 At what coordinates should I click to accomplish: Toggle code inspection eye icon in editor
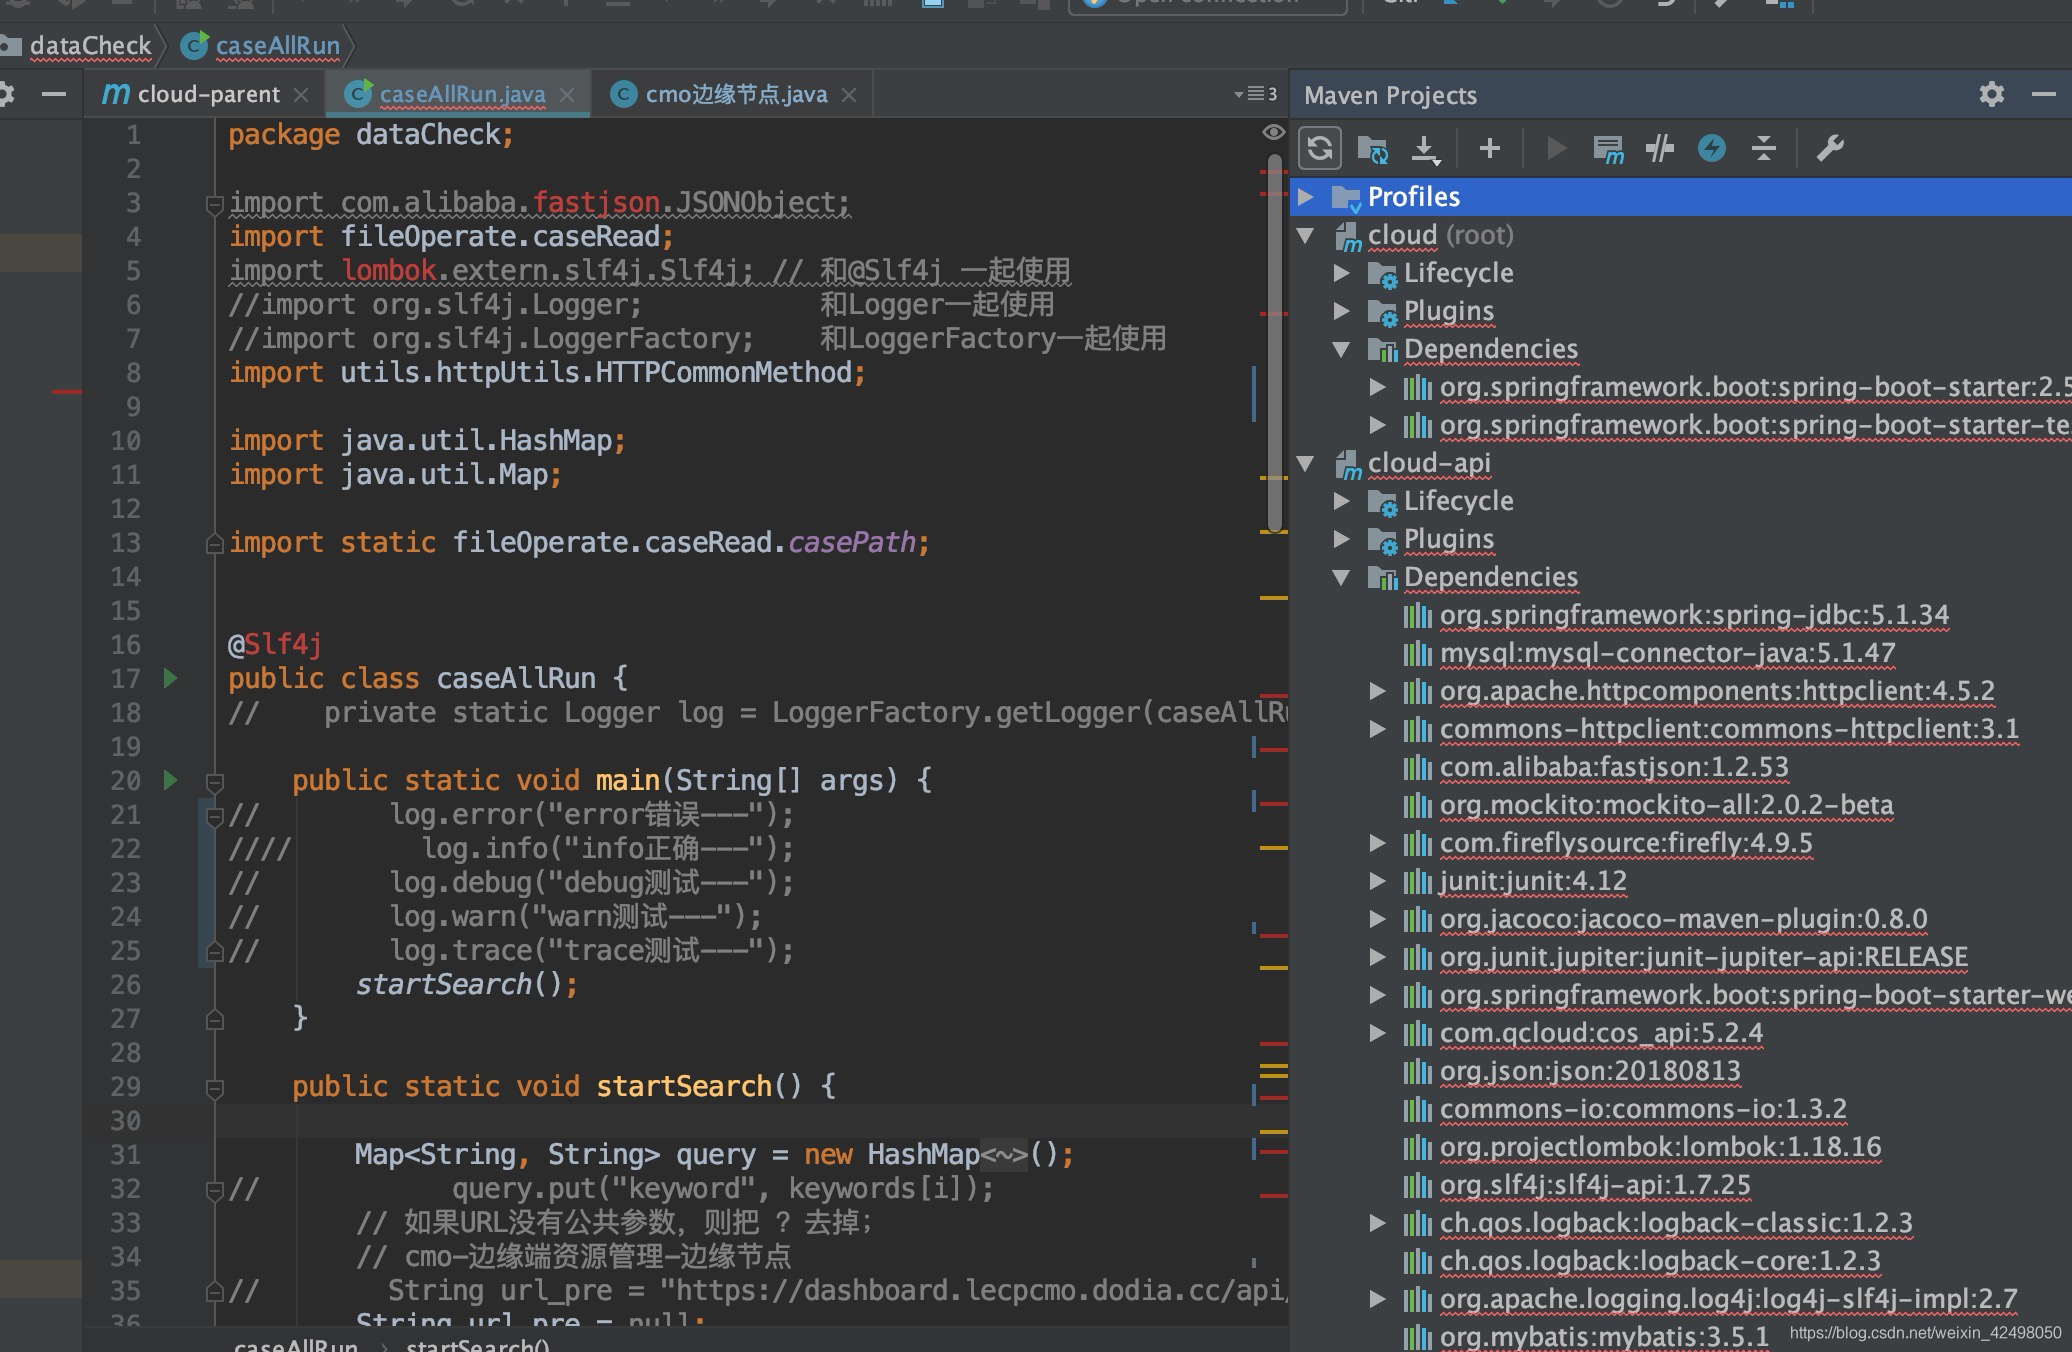pos(1273,132)
